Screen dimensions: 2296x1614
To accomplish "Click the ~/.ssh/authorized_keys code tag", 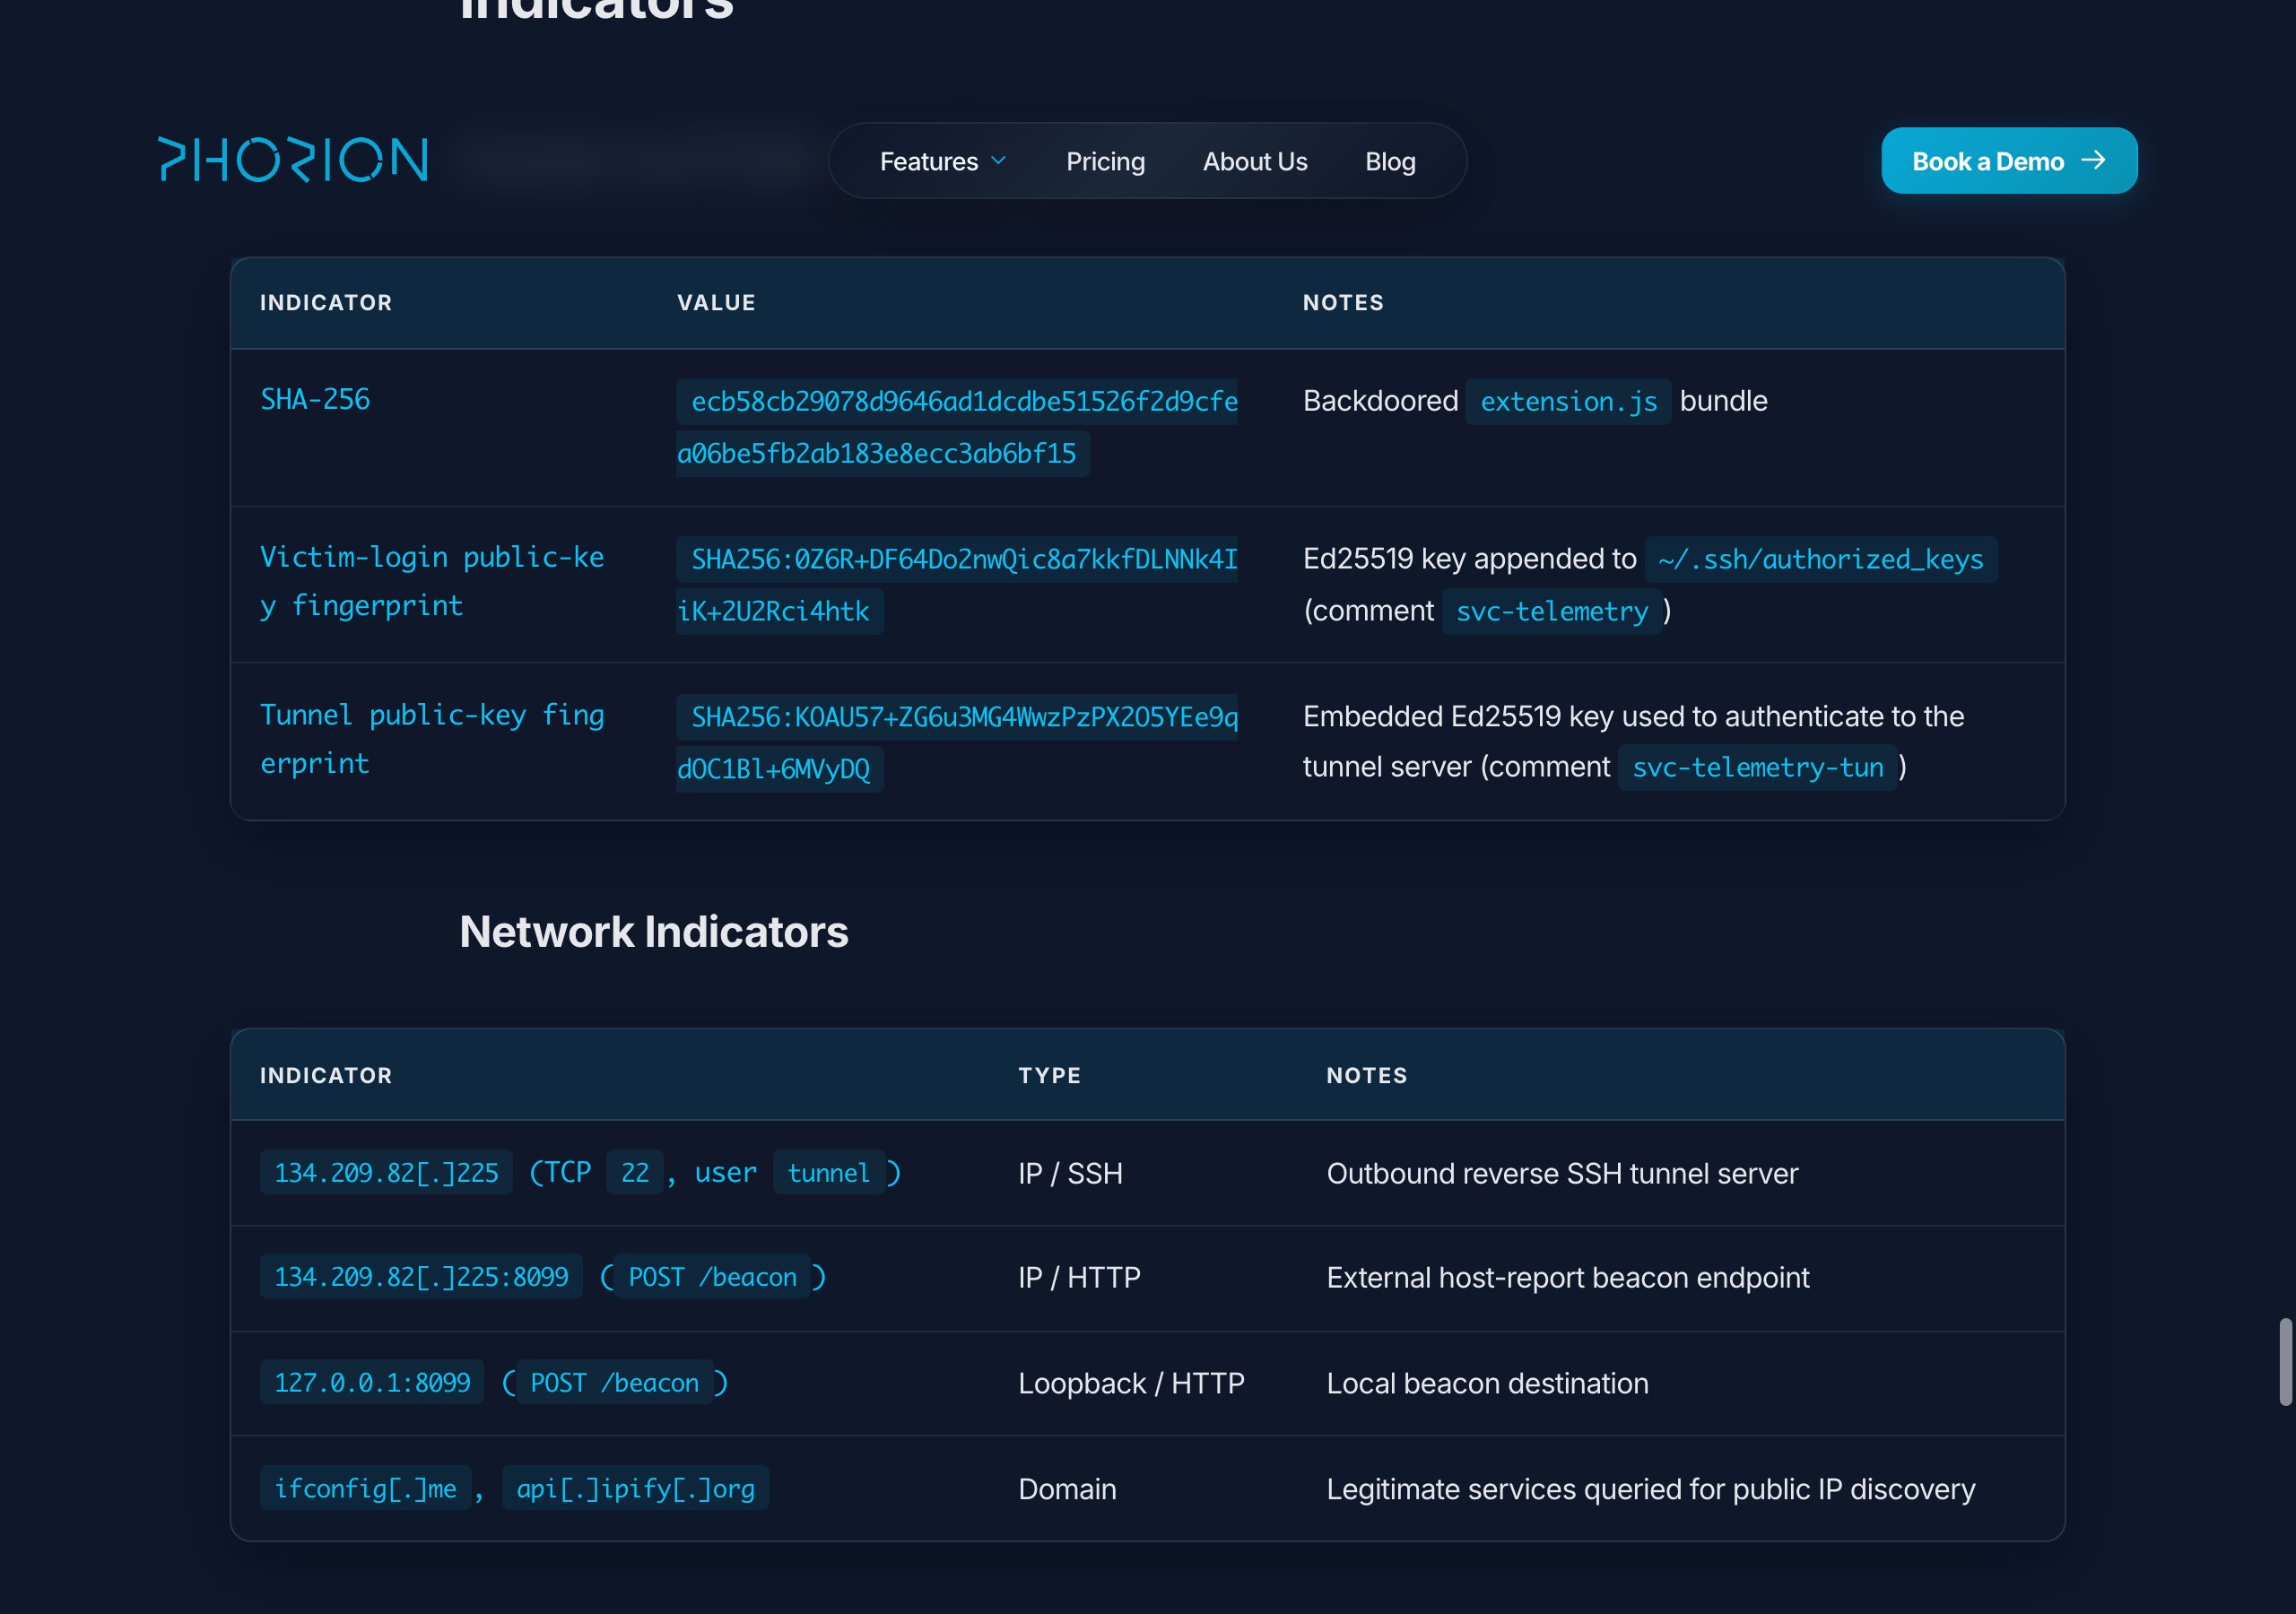I will 1820,559.
